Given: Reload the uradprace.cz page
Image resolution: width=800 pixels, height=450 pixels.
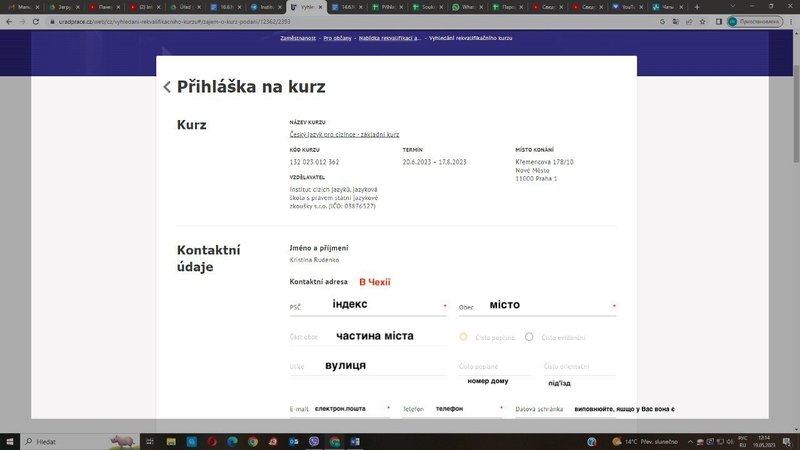Looking at the screenshot, I should pos(36,21).
